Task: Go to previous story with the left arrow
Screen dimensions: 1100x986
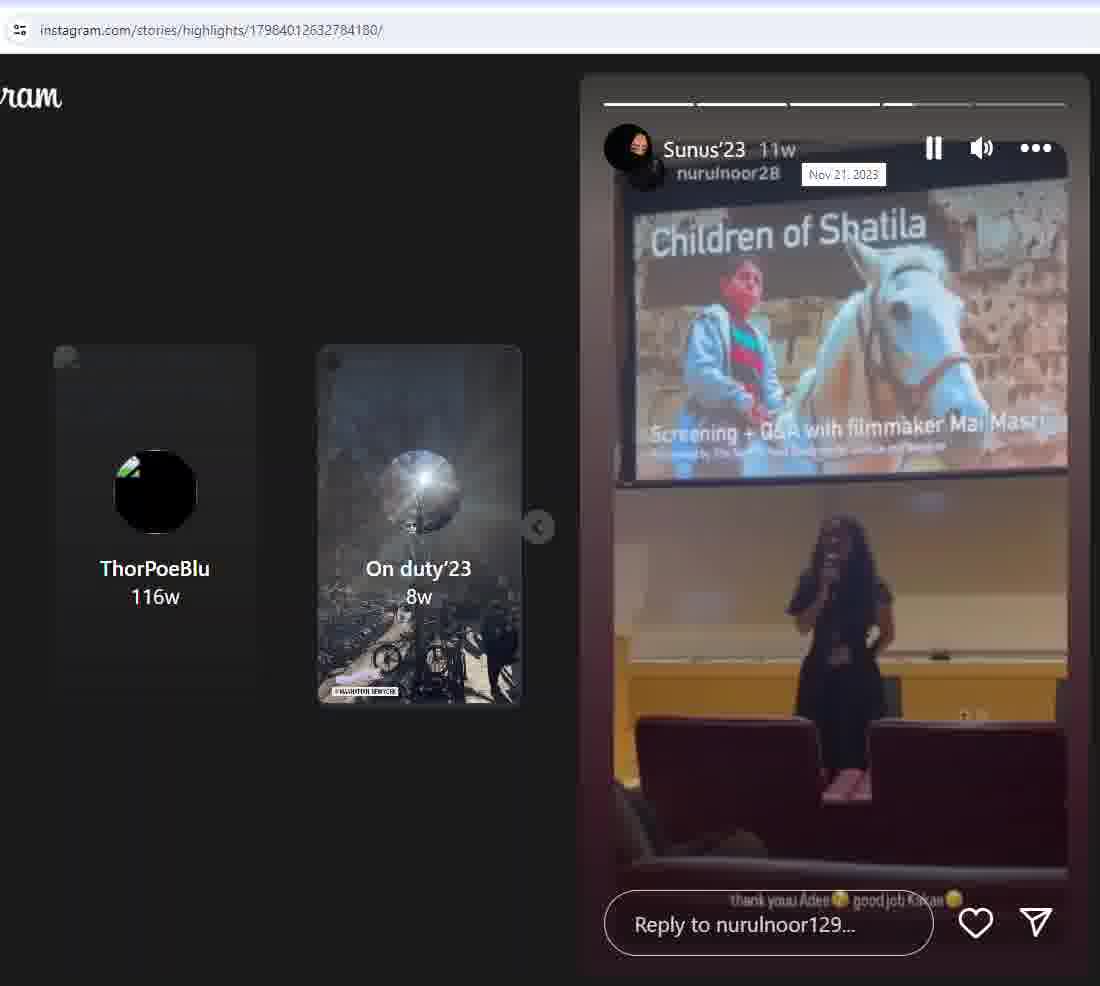Action: [539, 527]
